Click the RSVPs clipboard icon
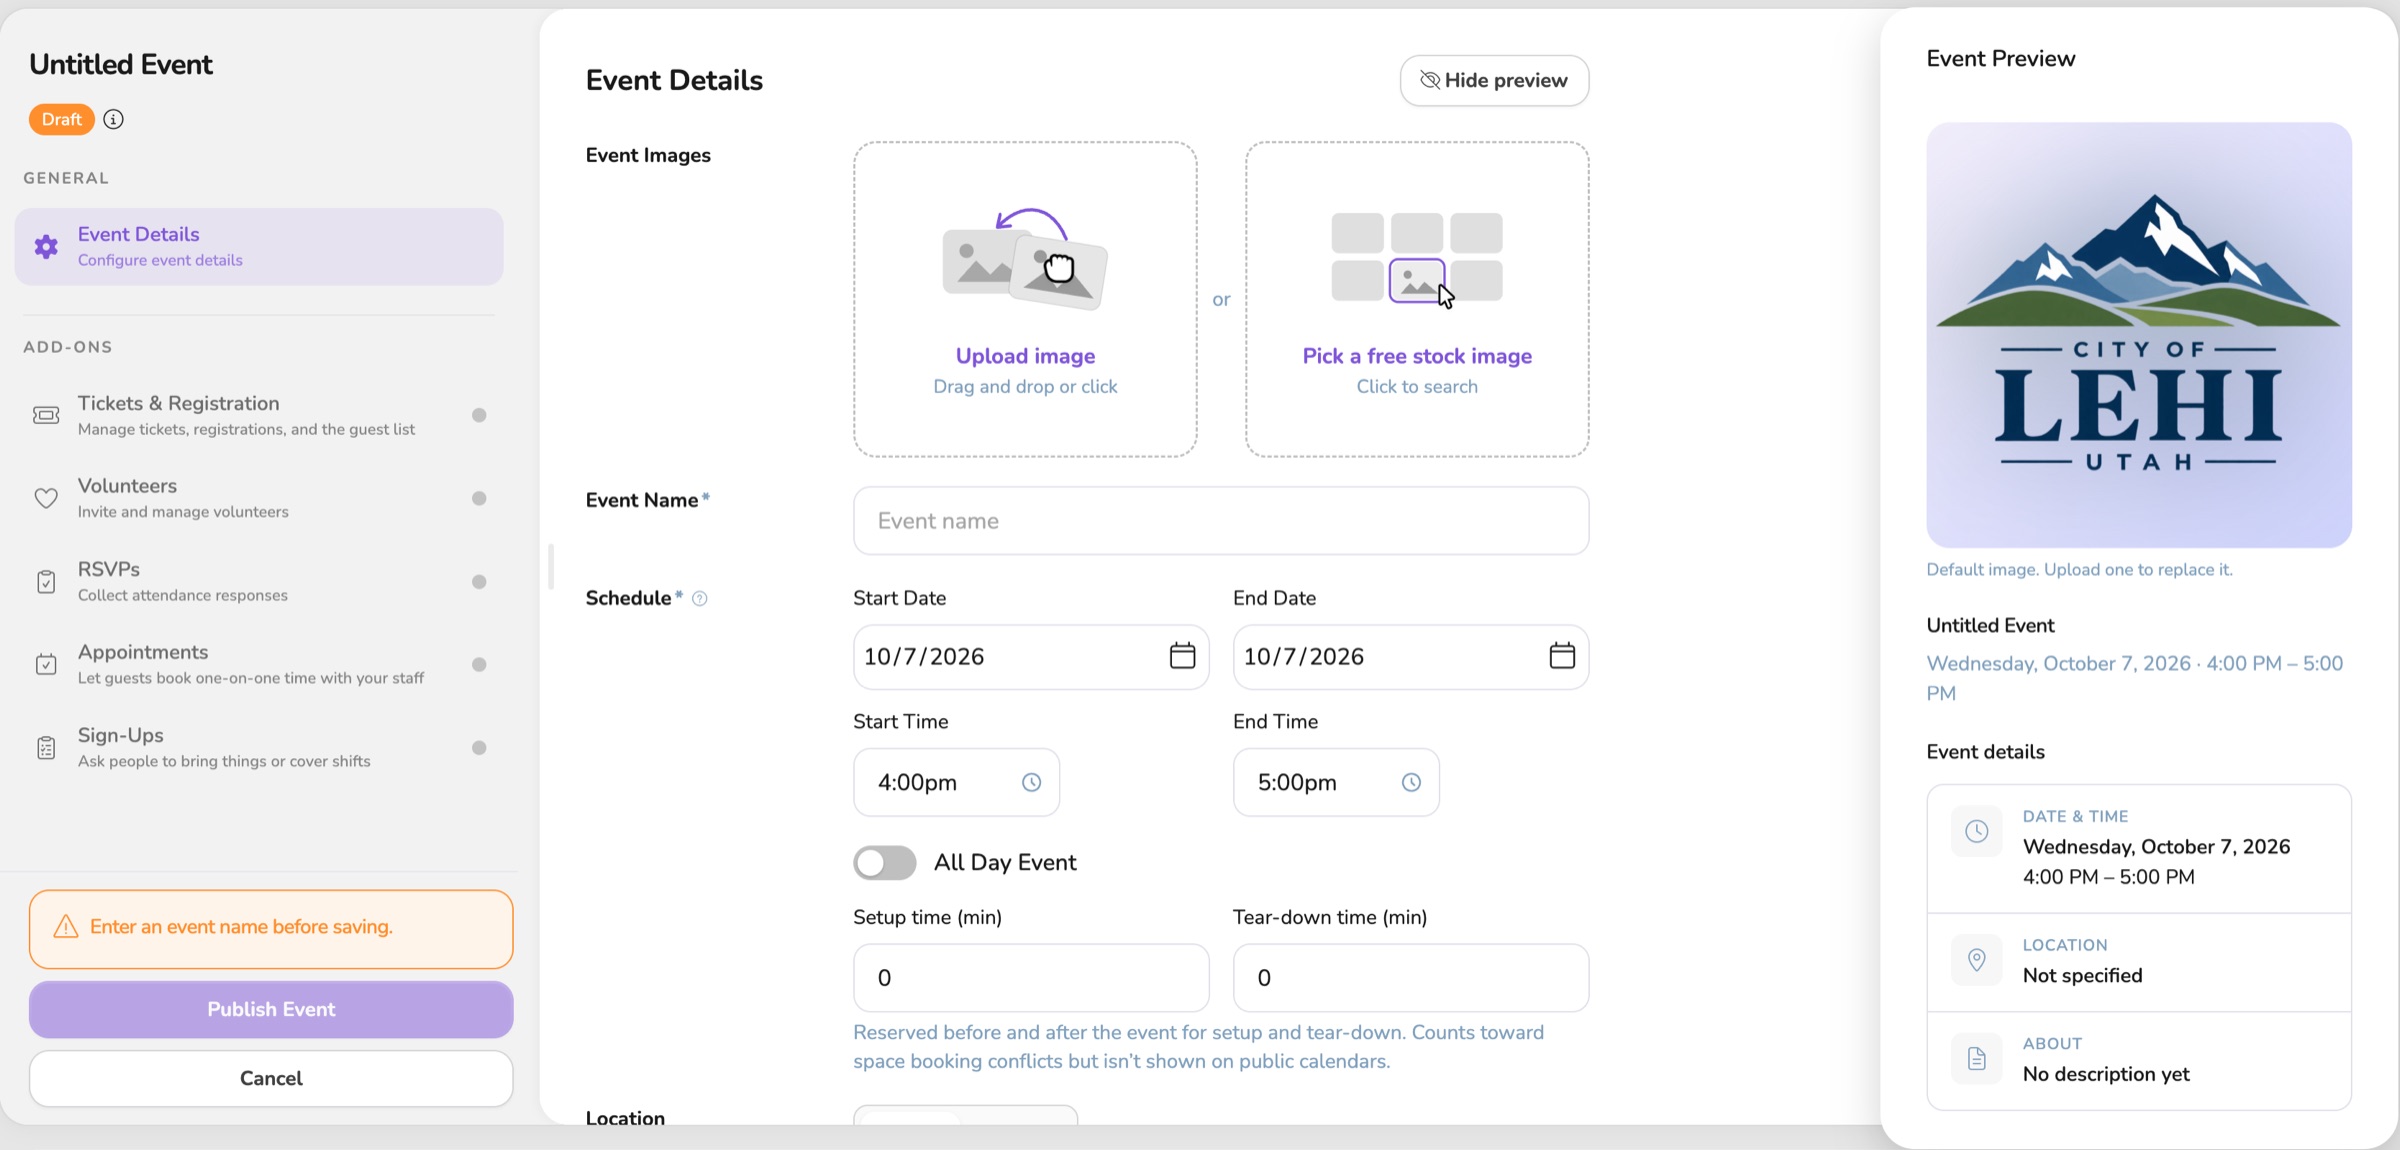This screenshot has height=1150, width=2400. 46,581
